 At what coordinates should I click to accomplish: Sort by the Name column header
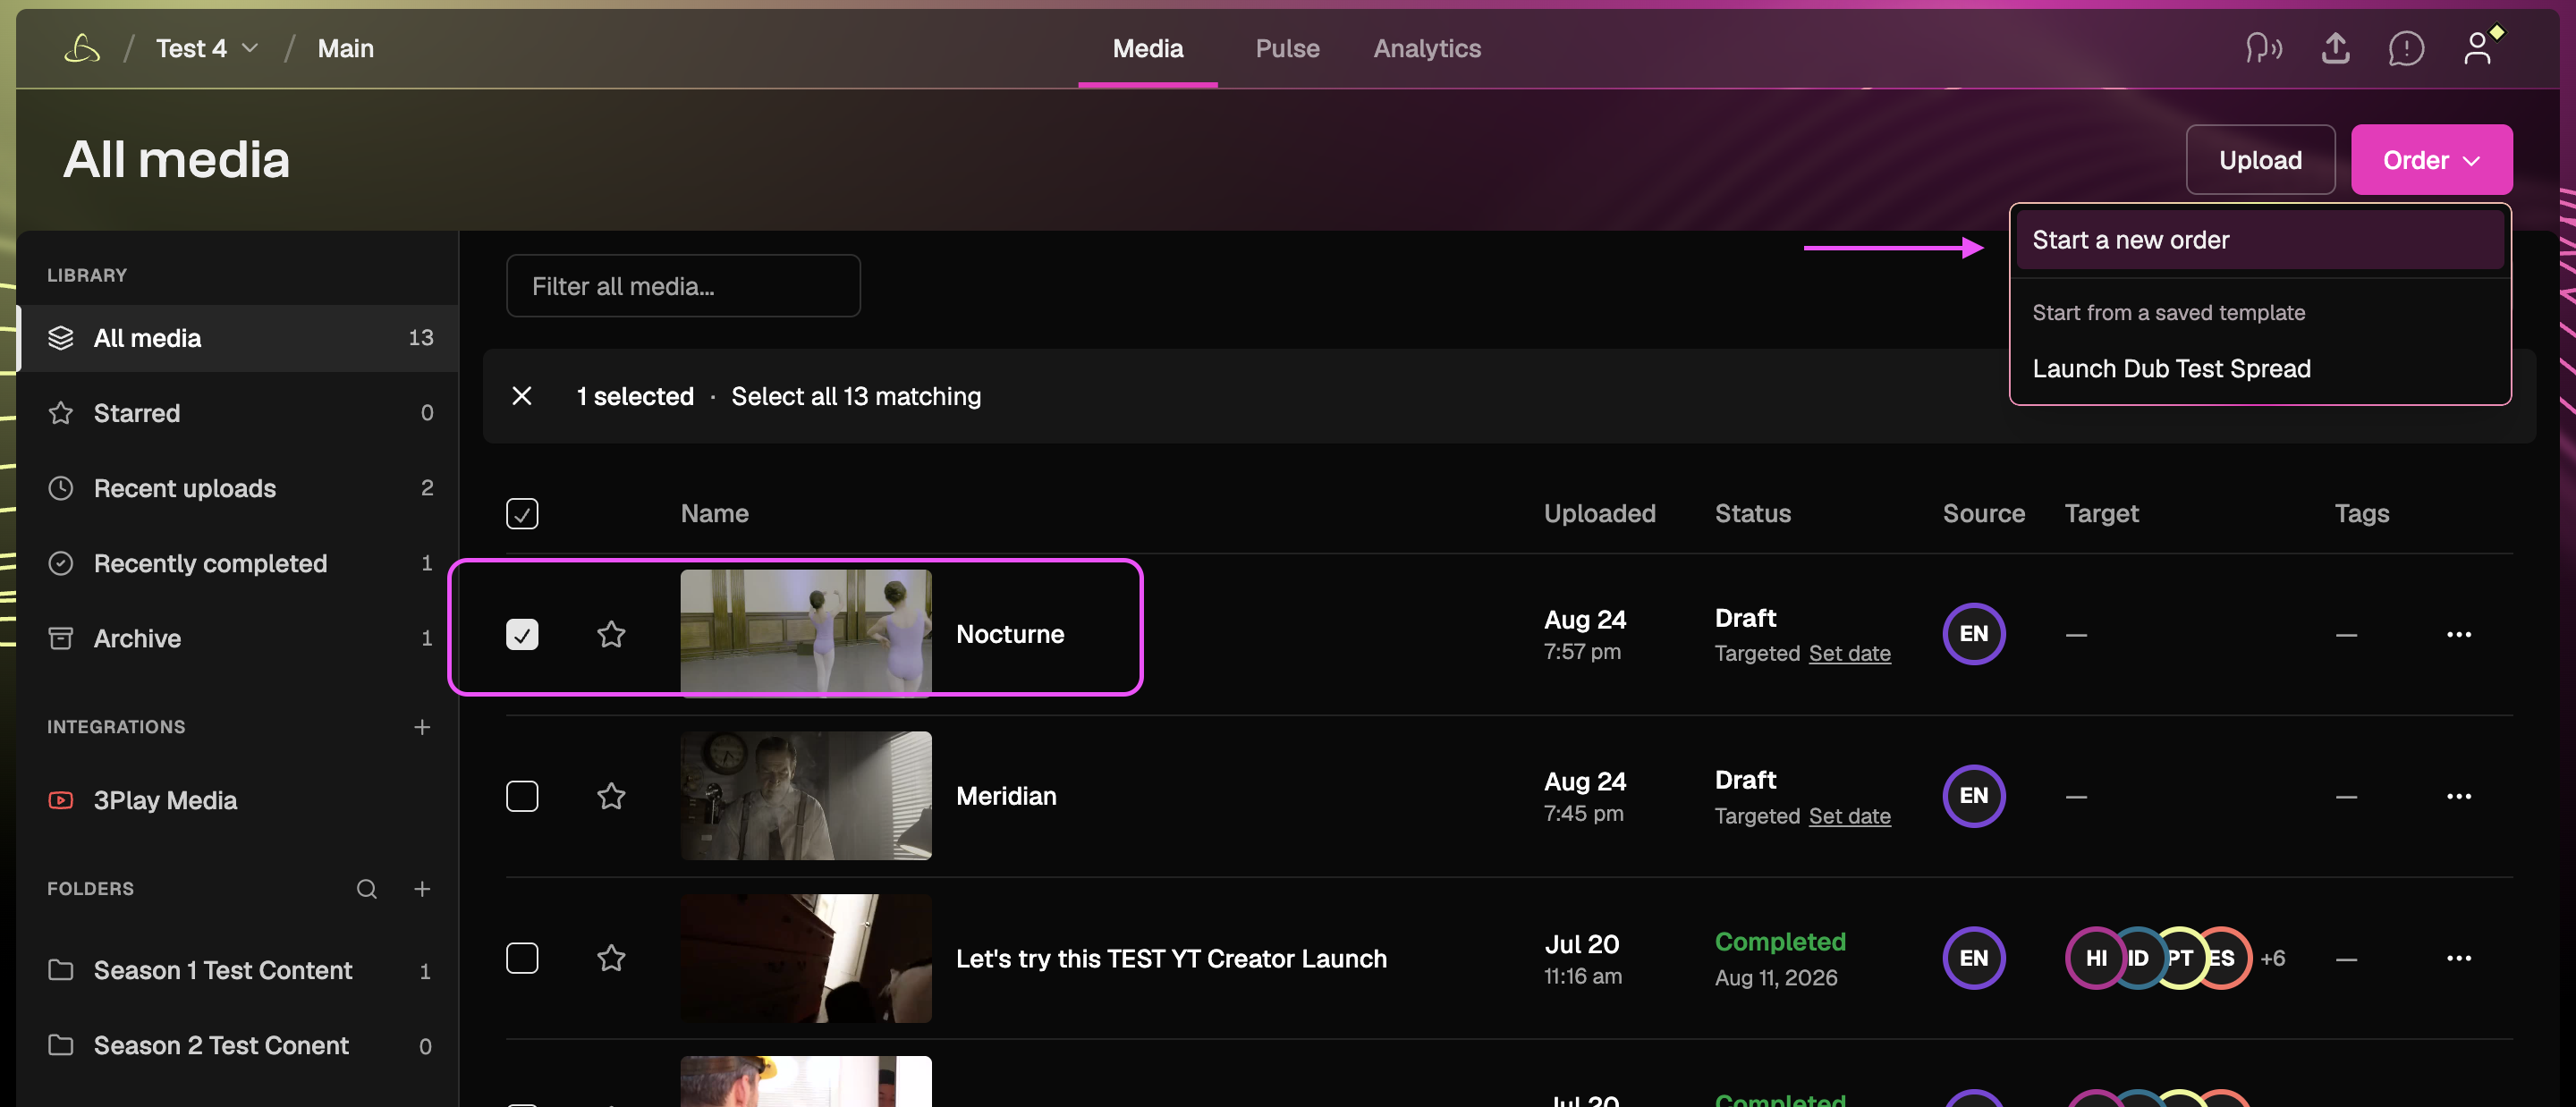pyautogui.click(x=714, y=513)
